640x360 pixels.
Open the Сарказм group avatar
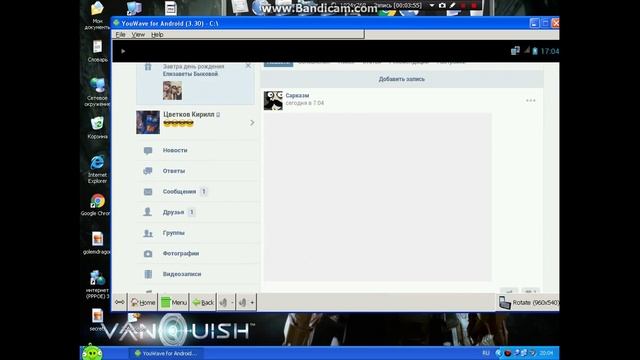(x=273, y=100)
